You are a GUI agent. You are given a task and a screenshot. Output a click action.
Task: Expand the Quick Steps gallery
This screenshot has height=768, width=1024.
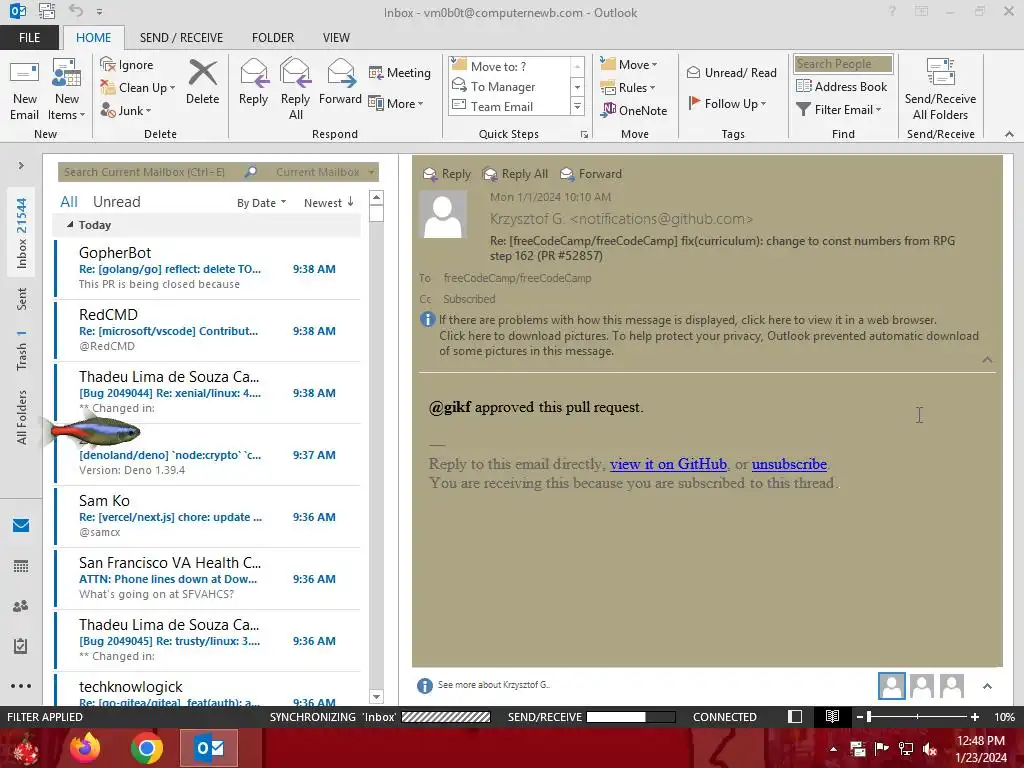tap(577, 106)
